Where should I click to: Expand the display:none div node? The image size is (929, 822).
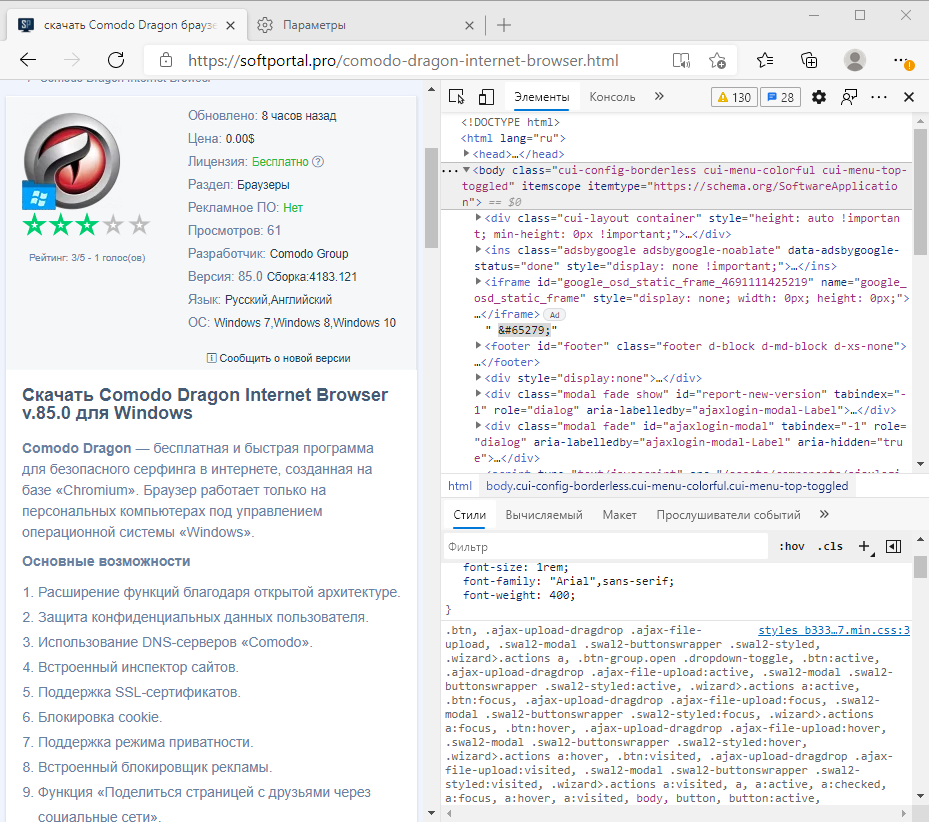click(478, 378)
